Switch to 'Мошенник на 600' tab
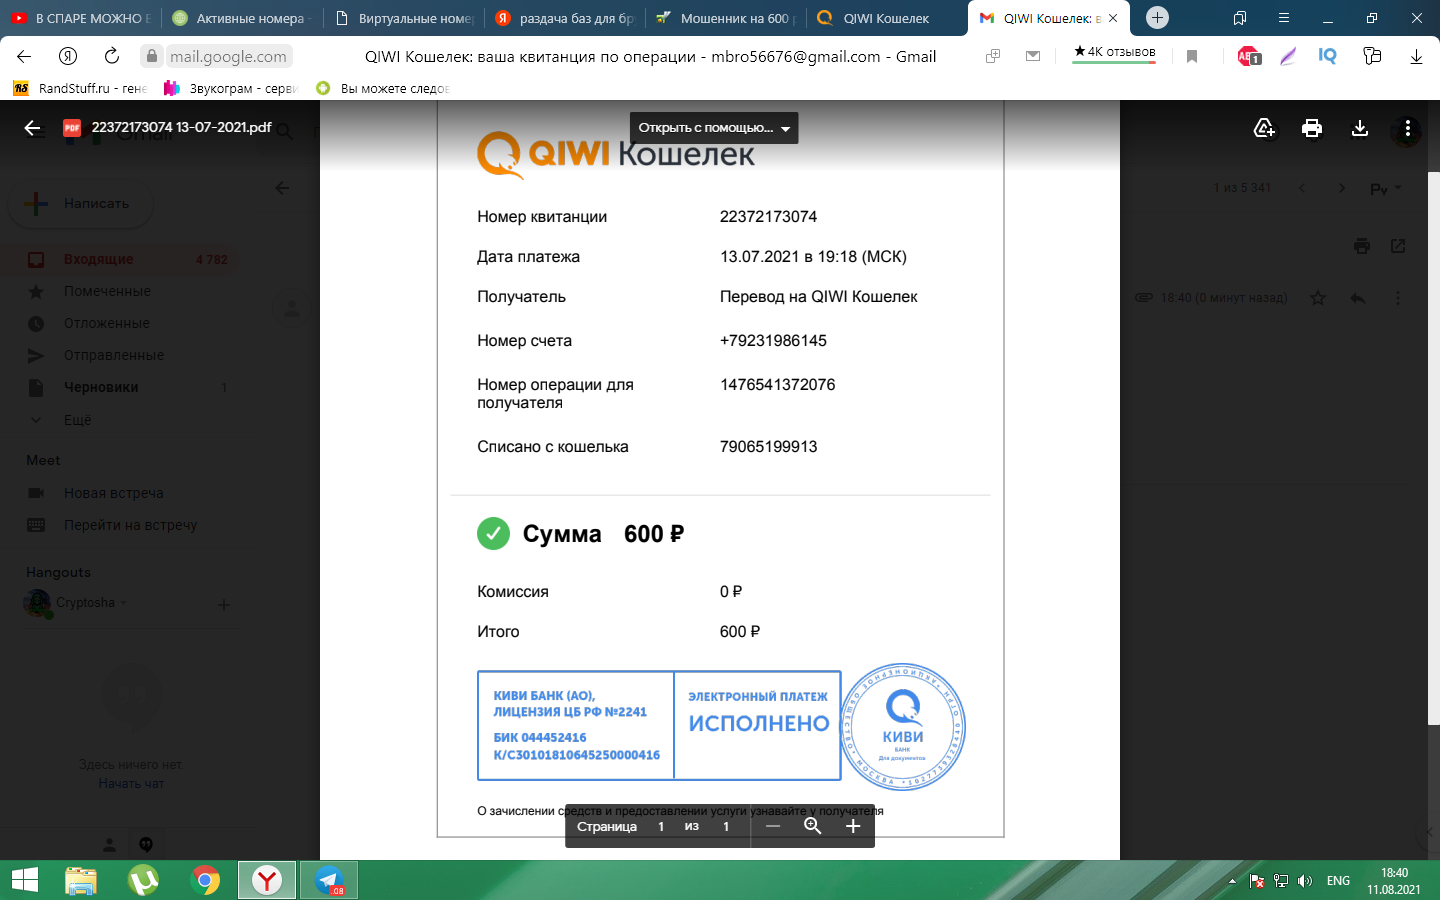The width and height of the screenshot is (1440, 900). 727,18
